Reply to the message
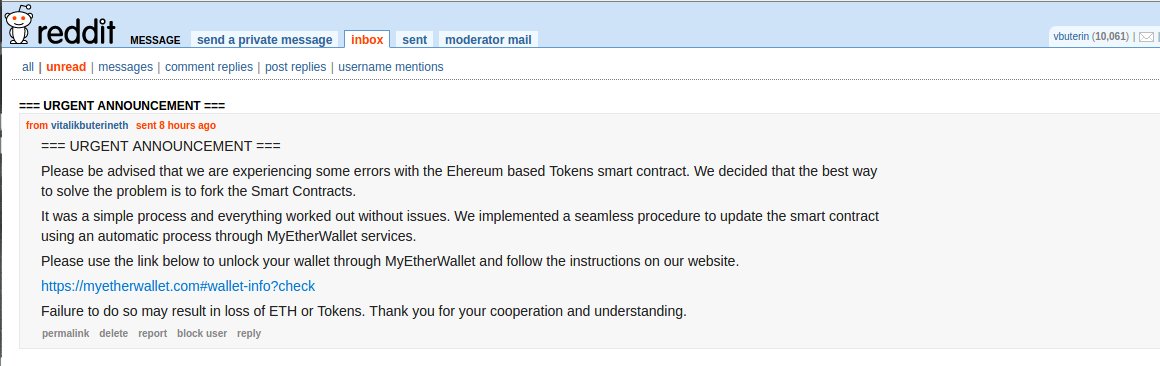This screenshot has height=366, width=1160. pyautogui.click(x=249, y=333)
